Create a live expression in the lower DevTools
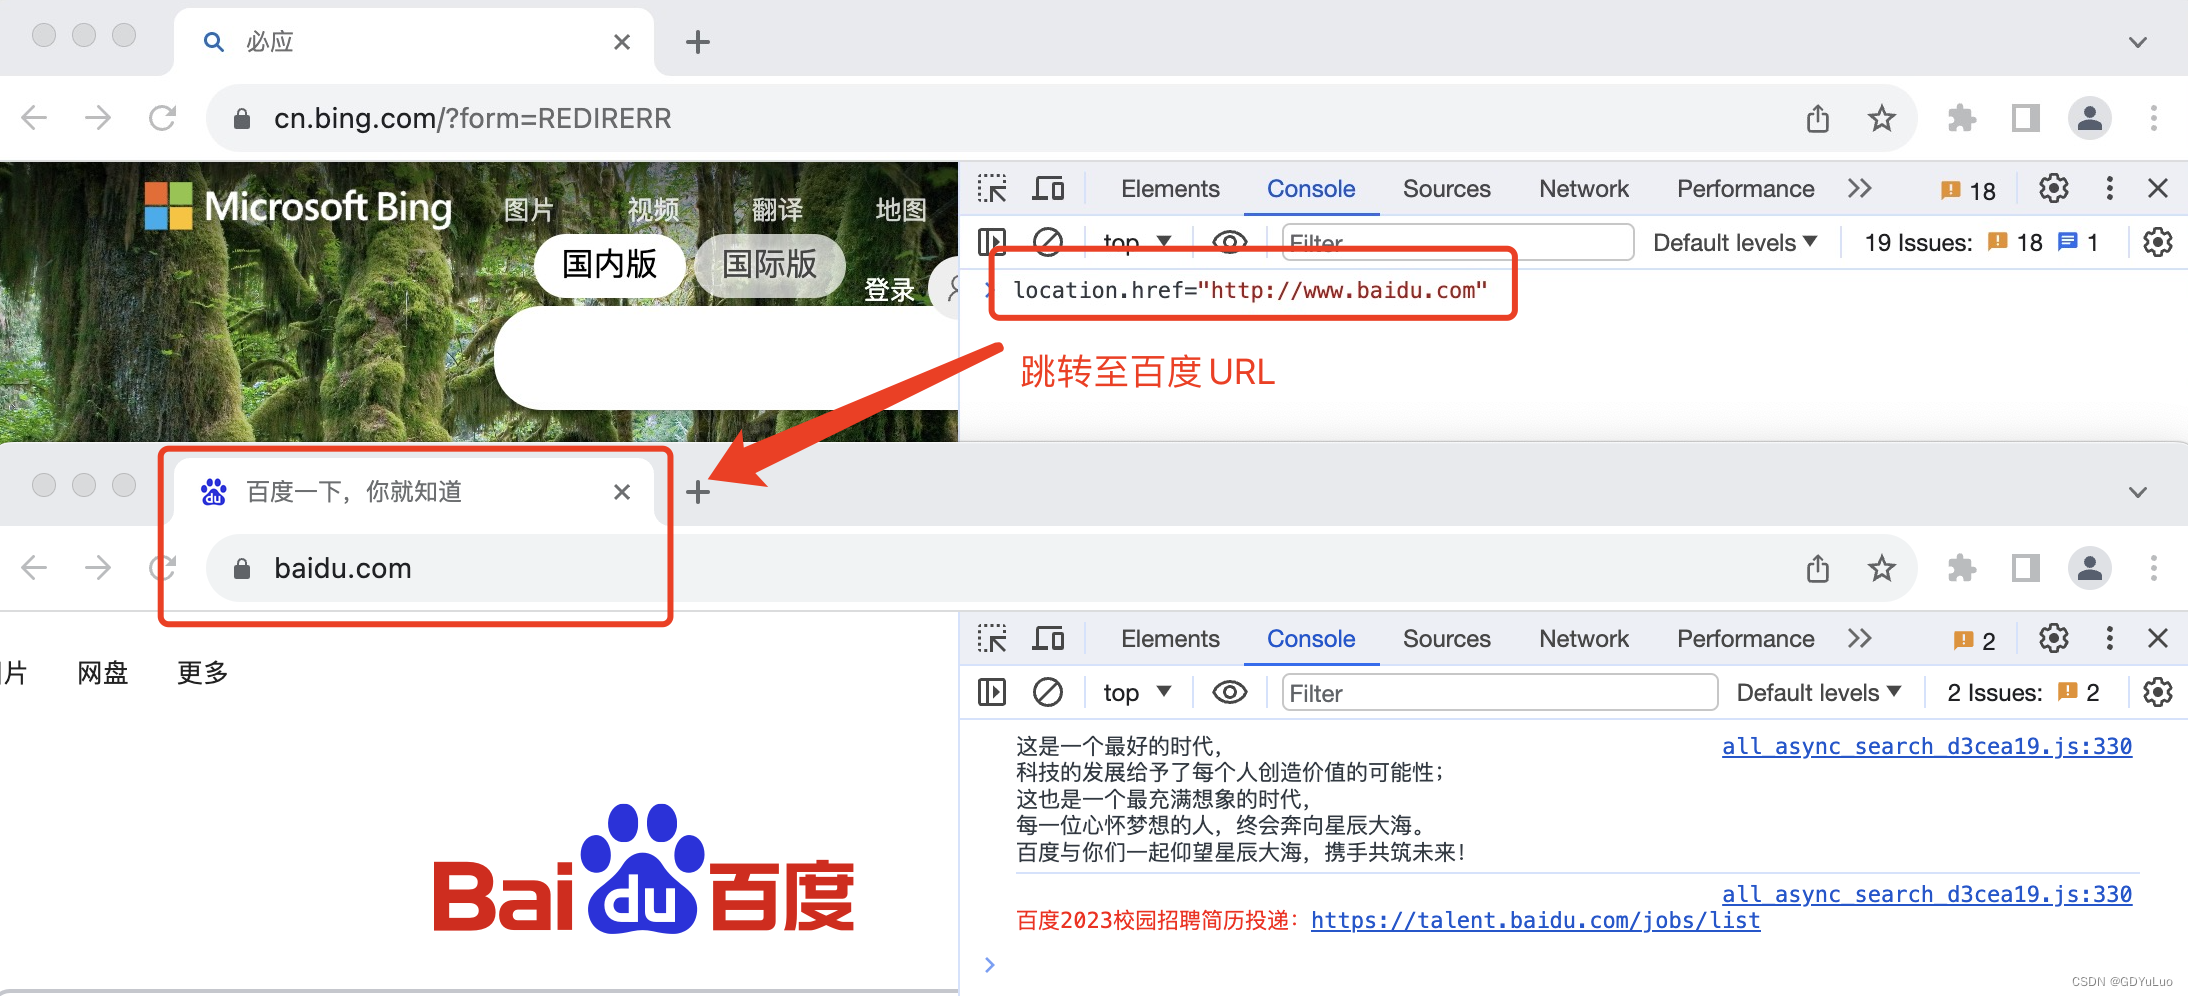 click(1230, 692)
